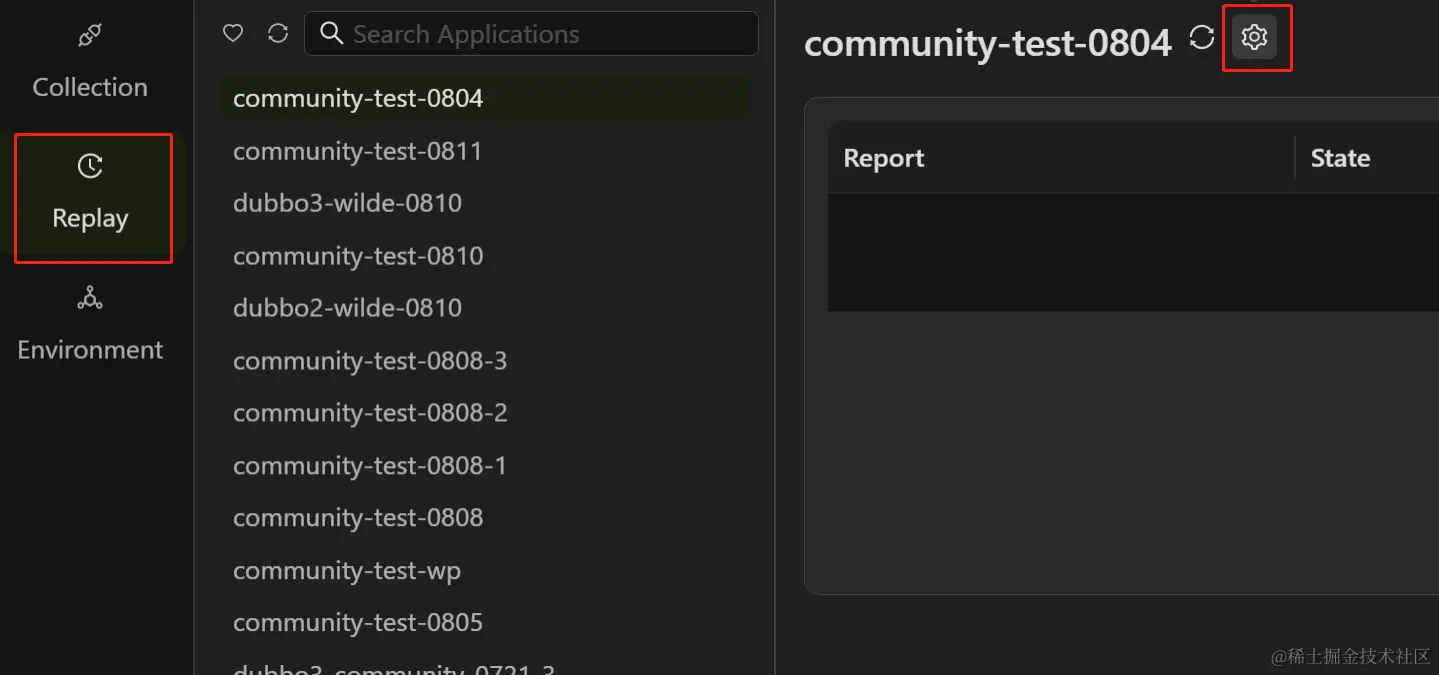This screenshot has height=675, width=1439.
Task: Select community-test-0810 application
Action: pos(485,256)
